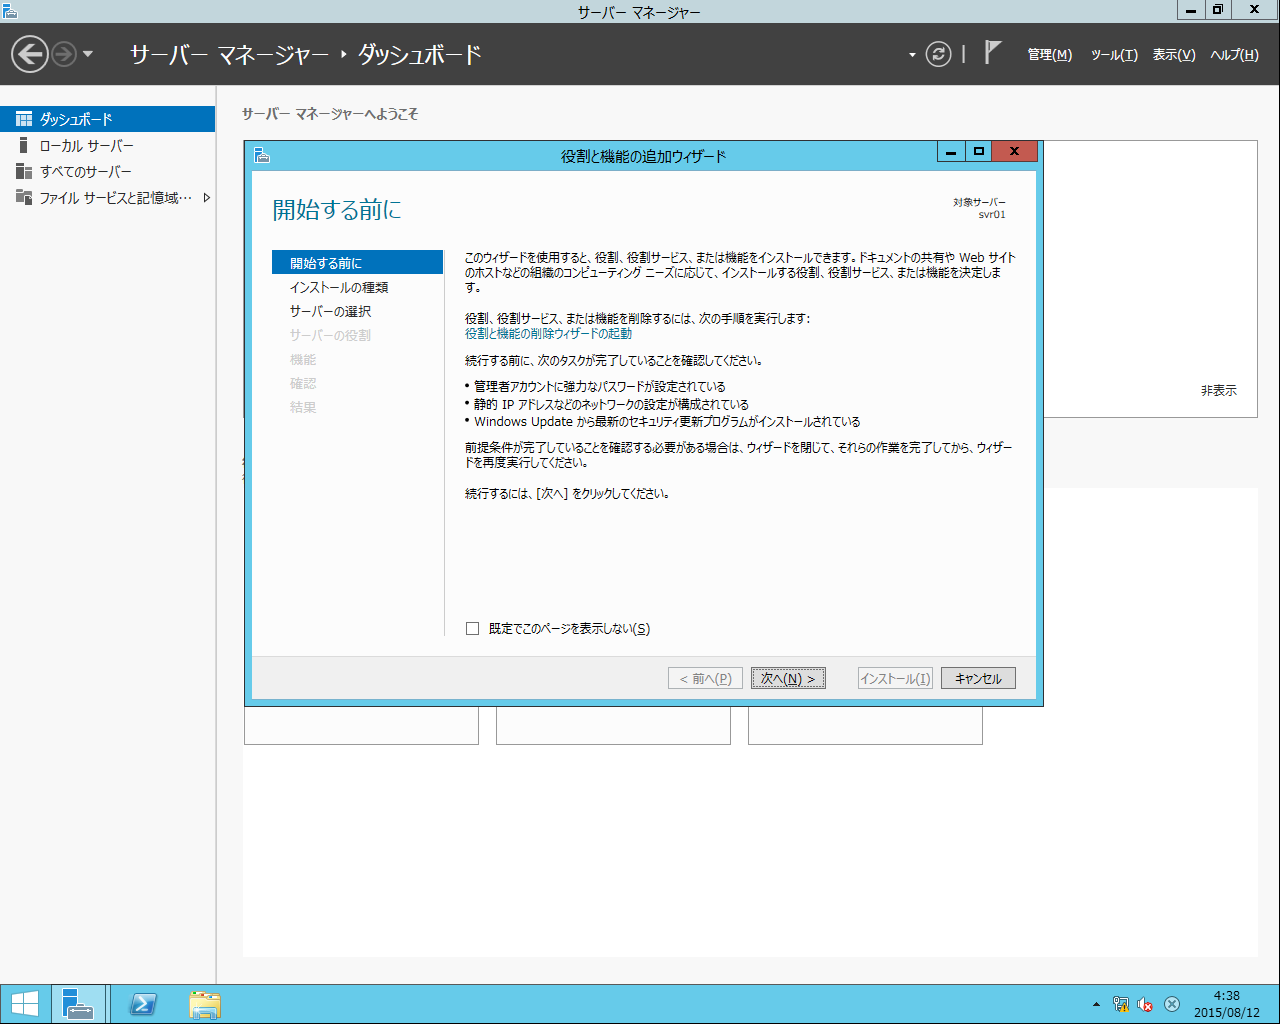
Task: Open the ツール(T) menu
Action: click(x=1114, y=55)
